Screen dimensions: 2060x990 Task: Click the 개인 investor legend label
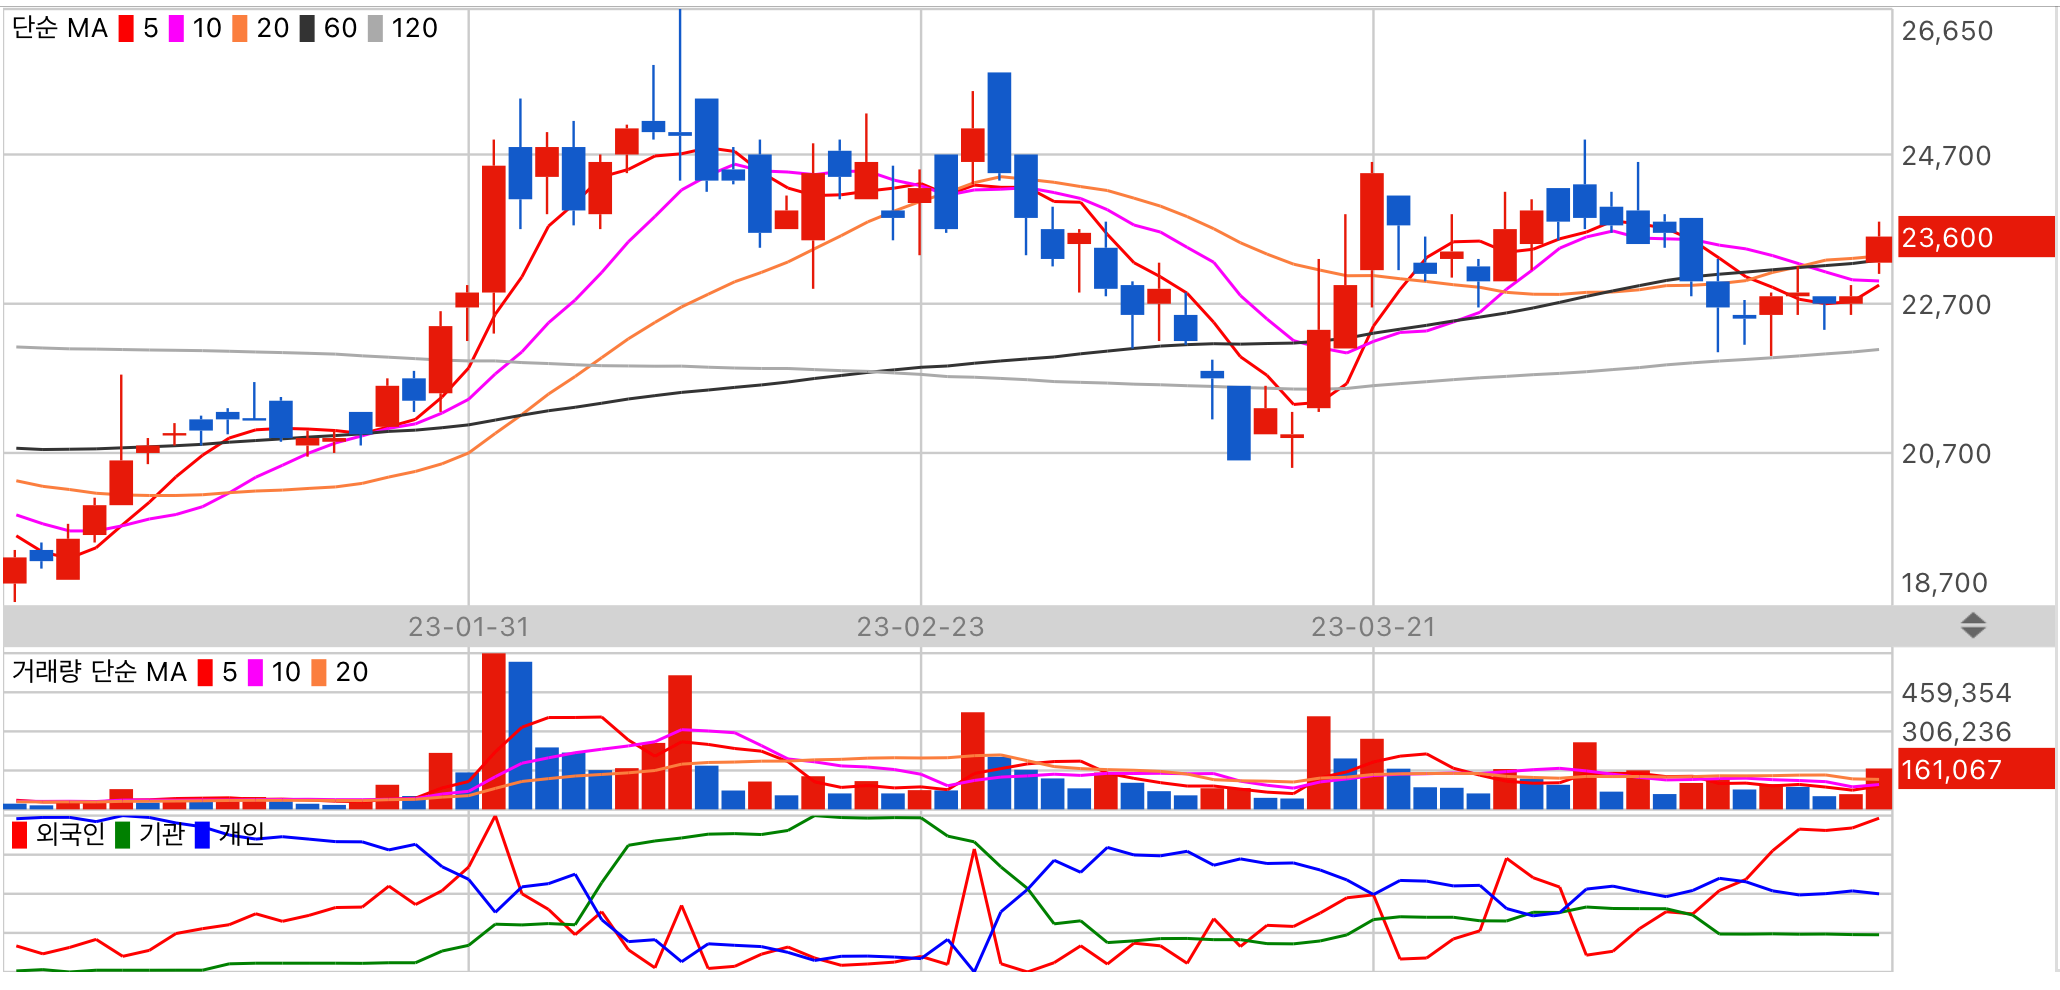[242, 834]
